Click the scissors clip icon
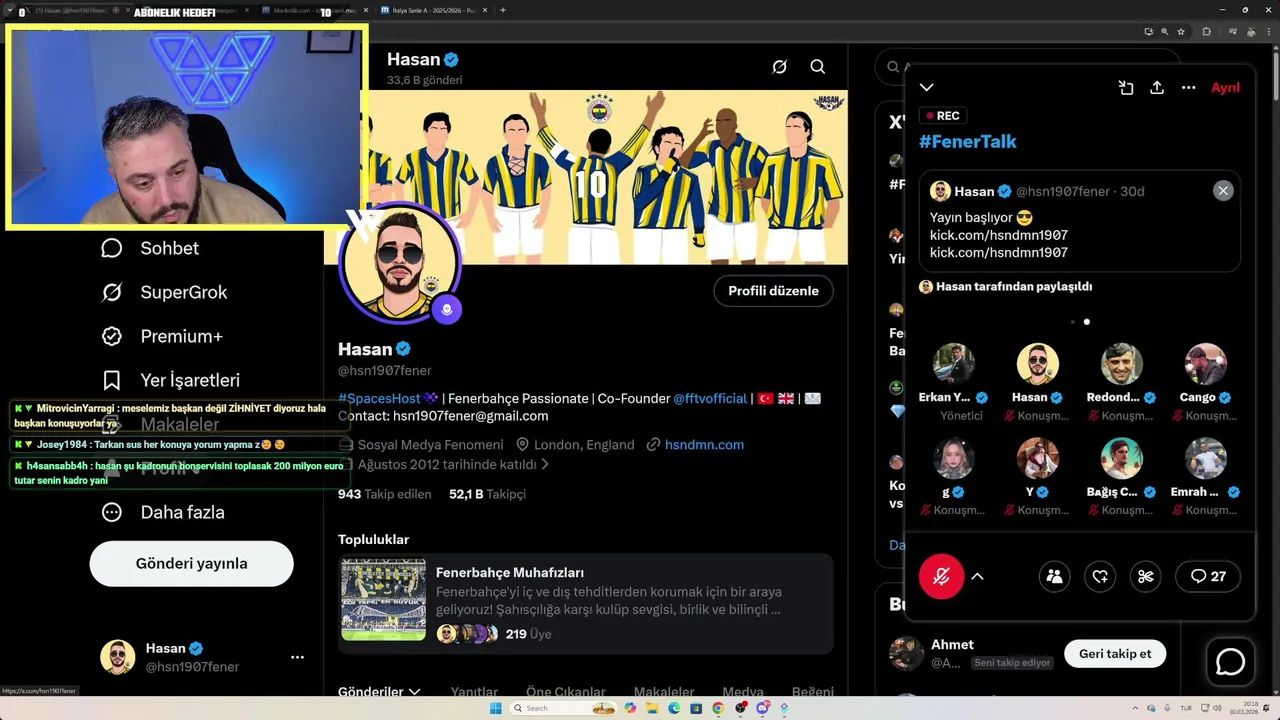Image resolution: width=1280 pixels, height=720 pixels. (x=1146, y=576)
